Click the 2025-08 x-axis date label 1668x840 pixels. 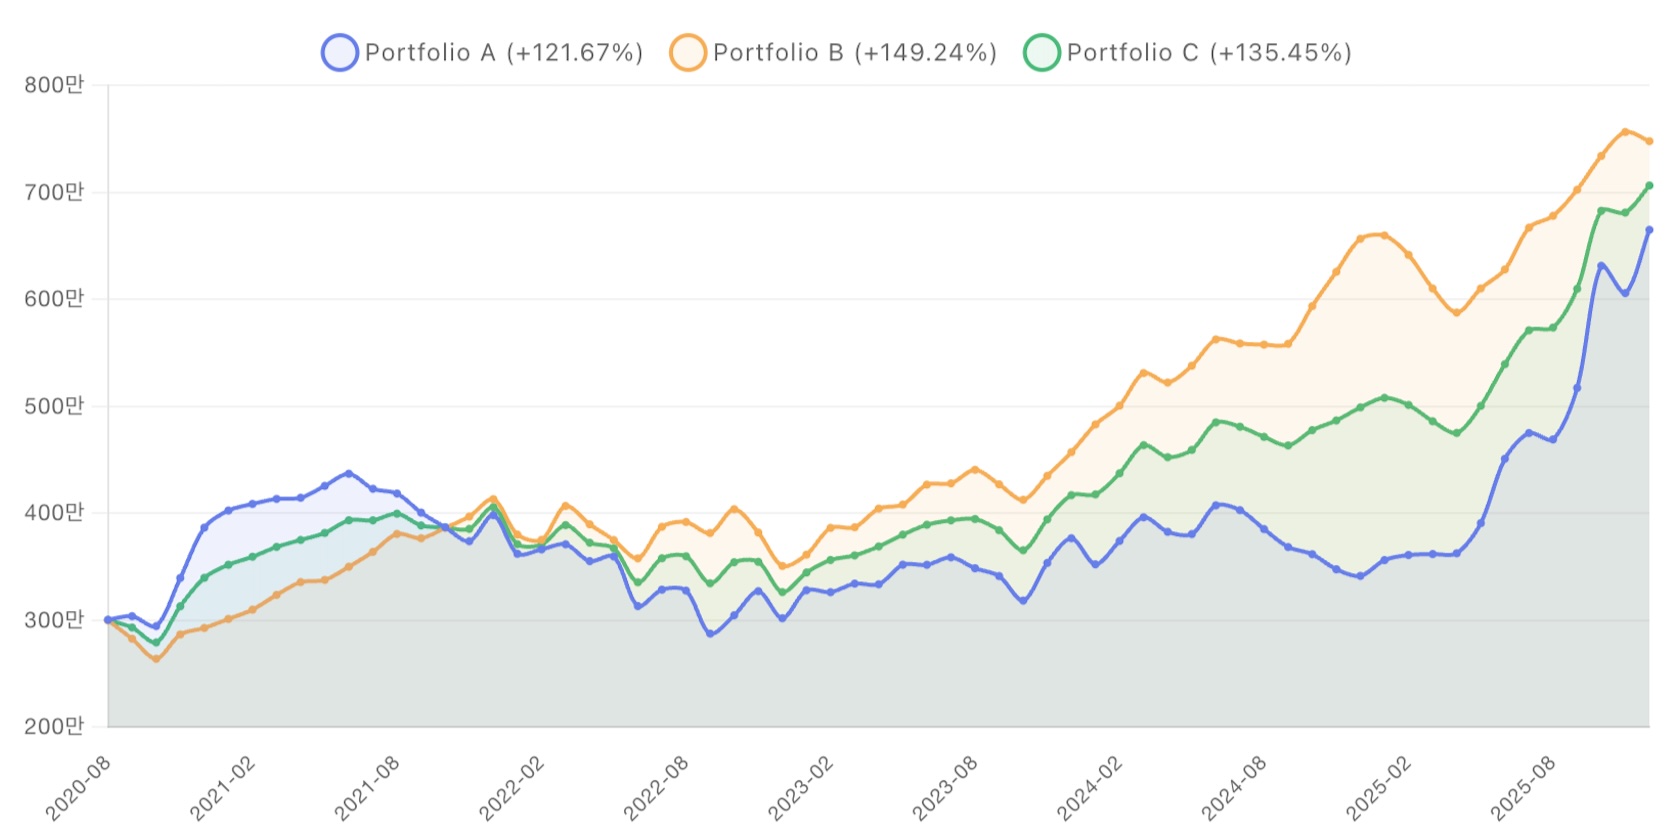click(x=1522, y=788)
